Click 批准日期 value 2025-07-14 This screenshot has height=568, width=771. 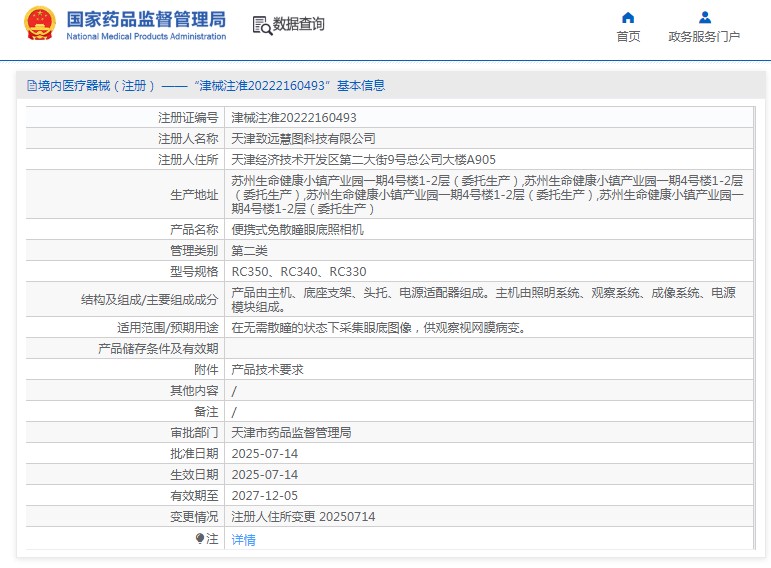coord(265,453)
